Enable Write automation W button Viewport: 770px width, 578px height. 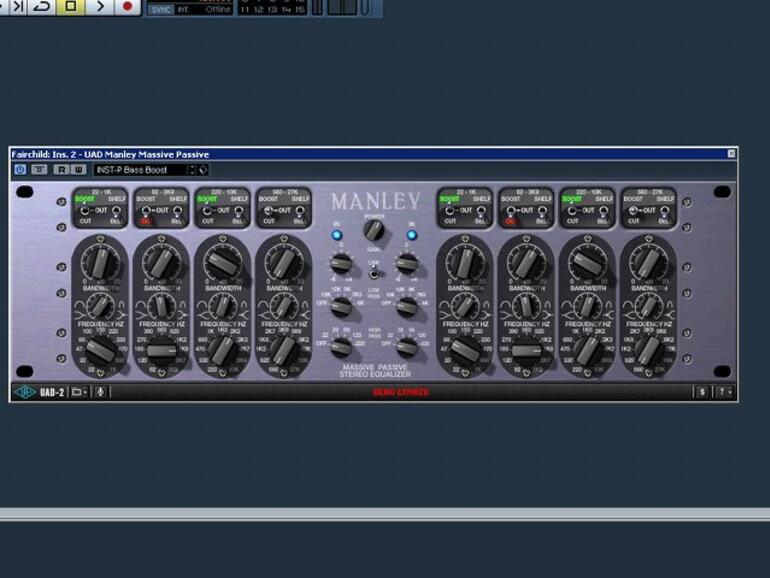click(x=77, y=170)
